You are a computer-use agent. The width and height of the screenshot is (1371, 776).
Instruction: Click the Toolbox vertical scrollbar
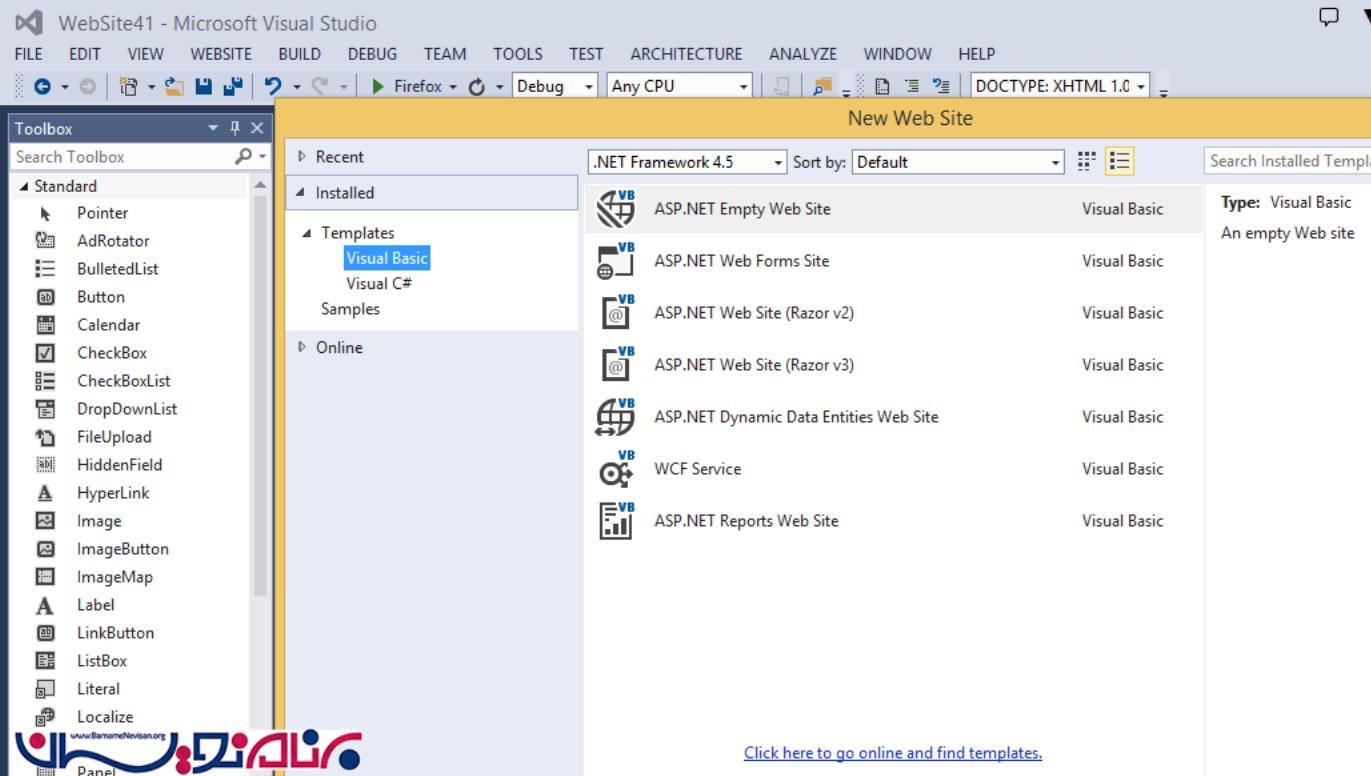click(x=259, y=400)
